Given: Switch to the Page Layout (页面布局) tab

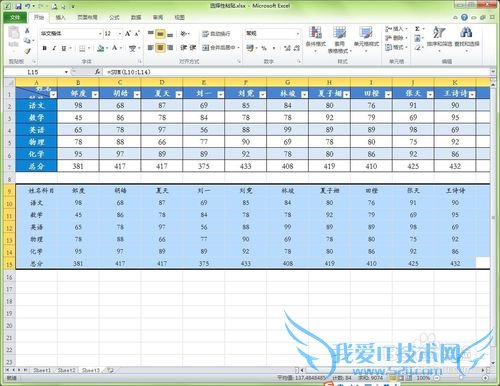Looking at the screenshot, I should 87,17.
